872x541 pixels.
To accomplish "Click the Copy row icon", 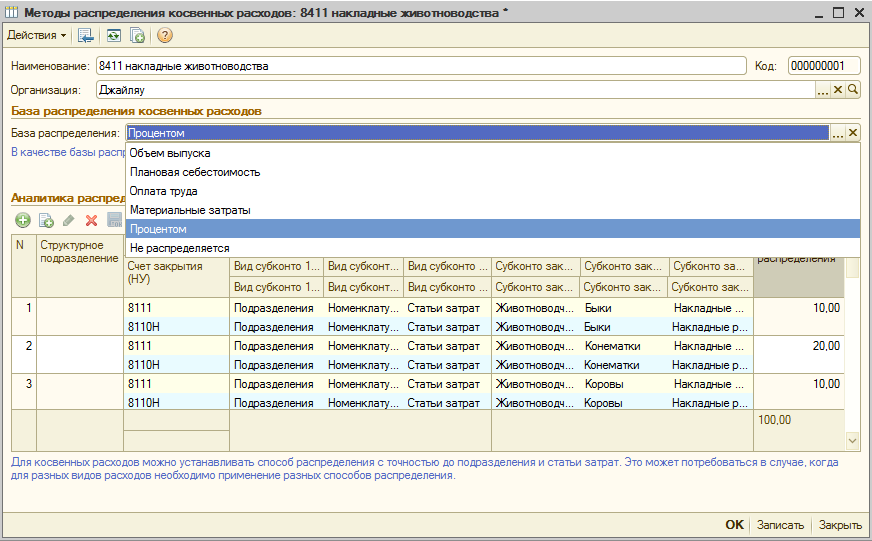I will pos(45,220).
